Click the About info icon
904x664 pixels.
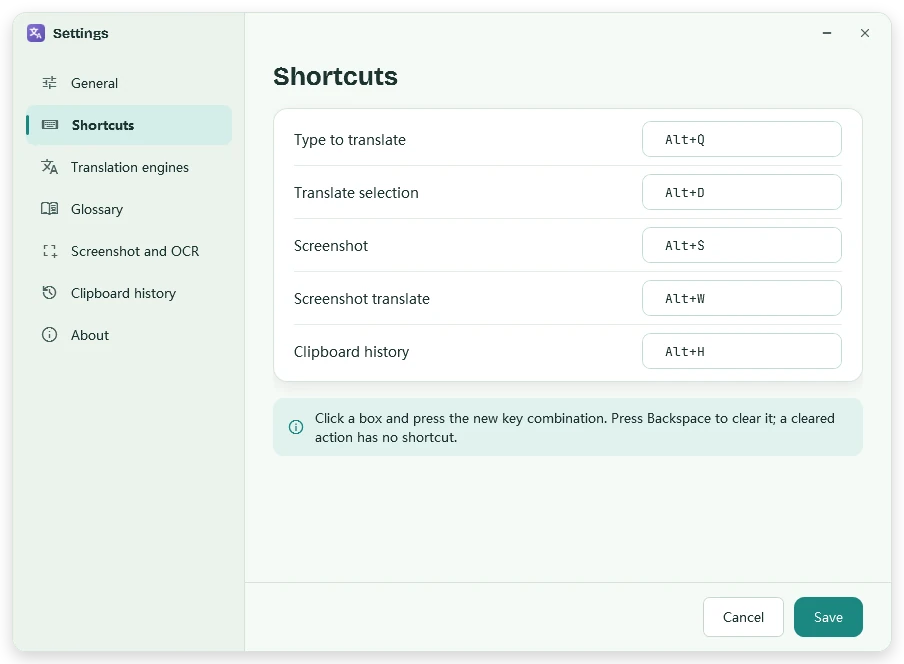50,335
